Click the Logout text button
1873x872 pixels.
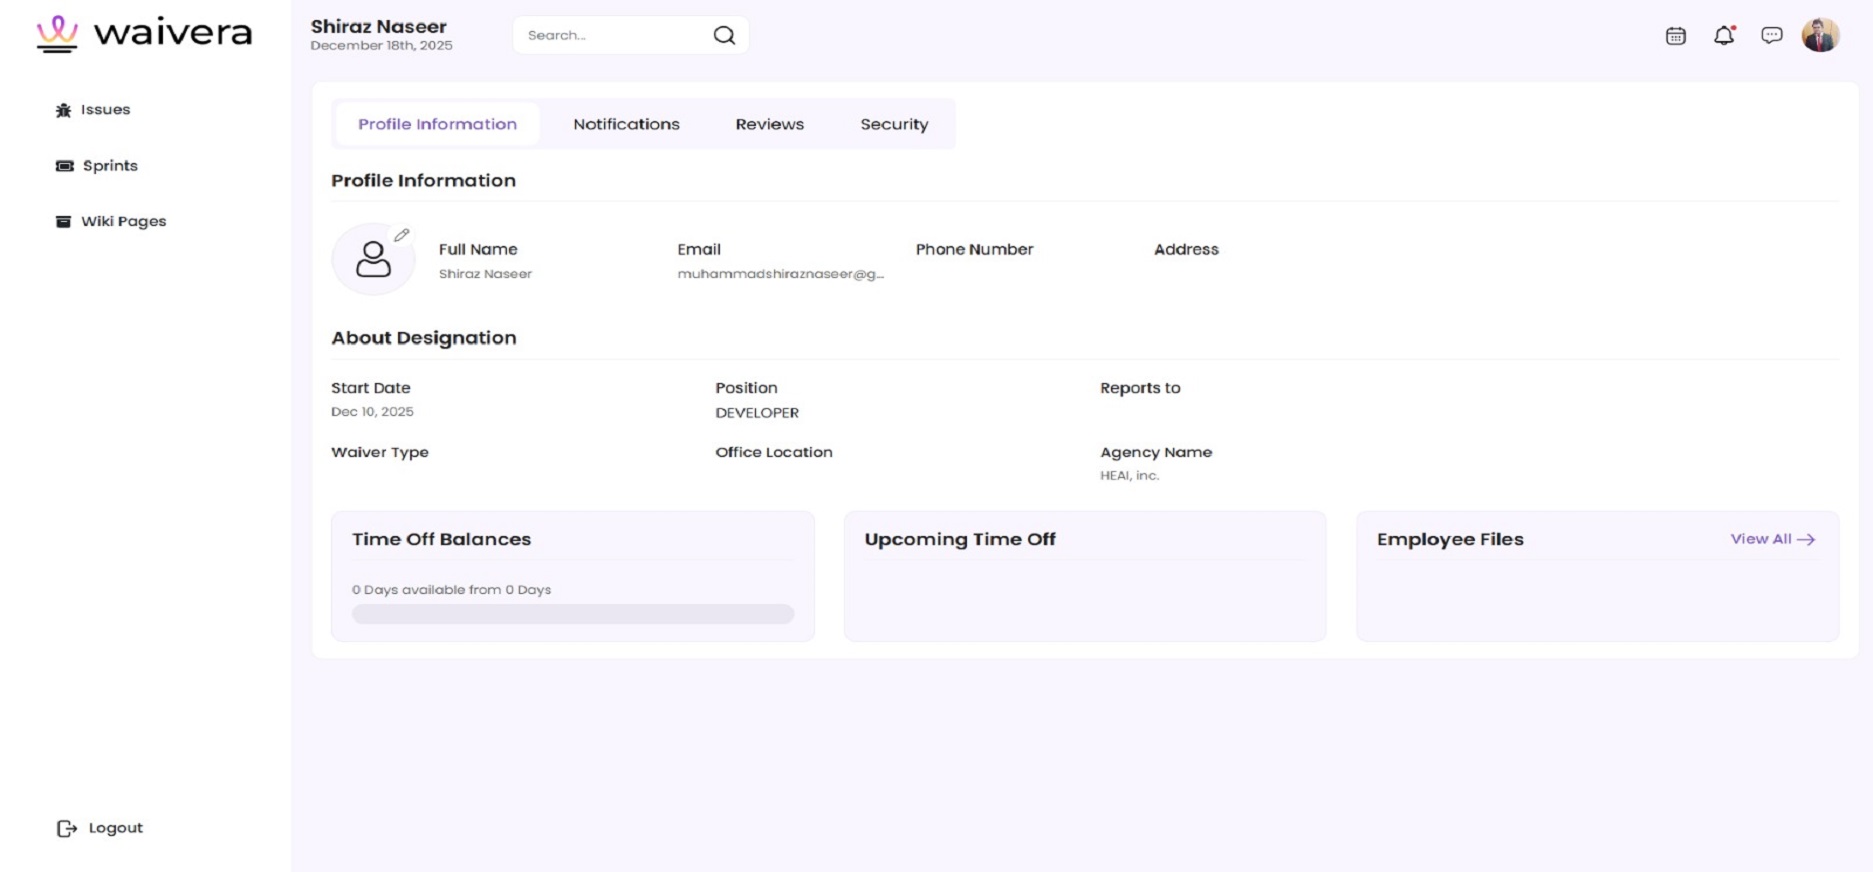(x=116, y=828)
